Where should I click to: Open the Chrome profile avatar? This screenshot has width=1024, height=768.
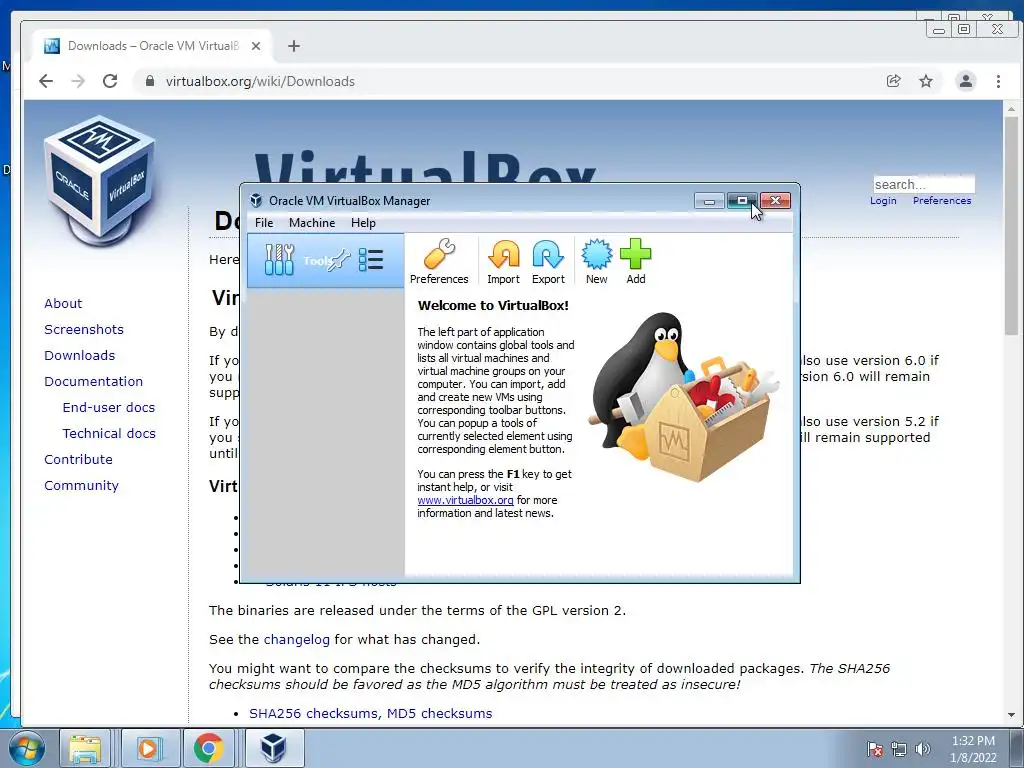coord(965,81)
